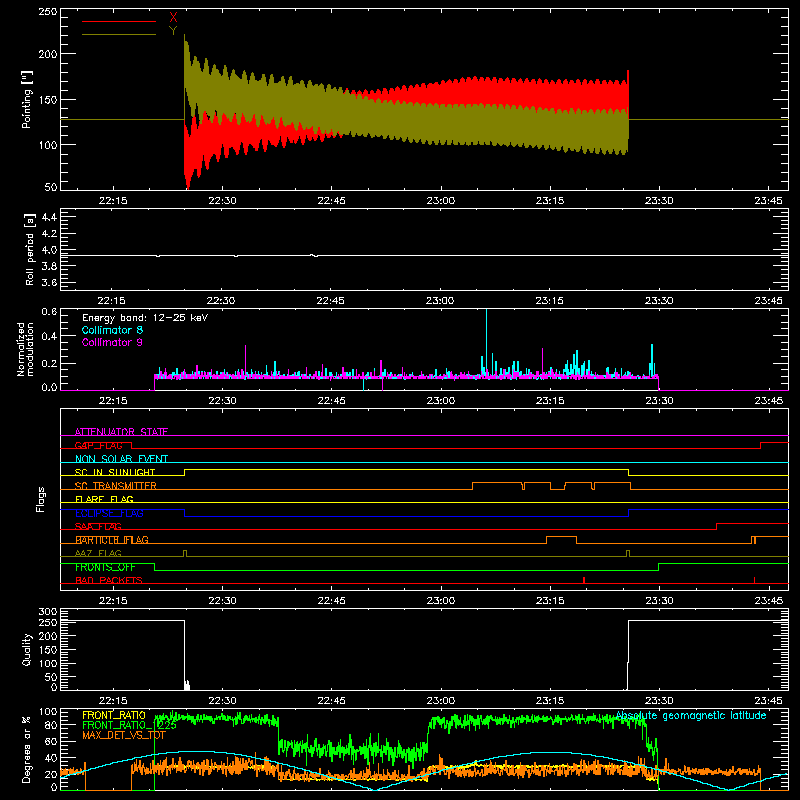The height and width of the screenshot is (800, 800).
Task: Click the ATTENUATOR_STATE flag label
Action: pos(121,432)
